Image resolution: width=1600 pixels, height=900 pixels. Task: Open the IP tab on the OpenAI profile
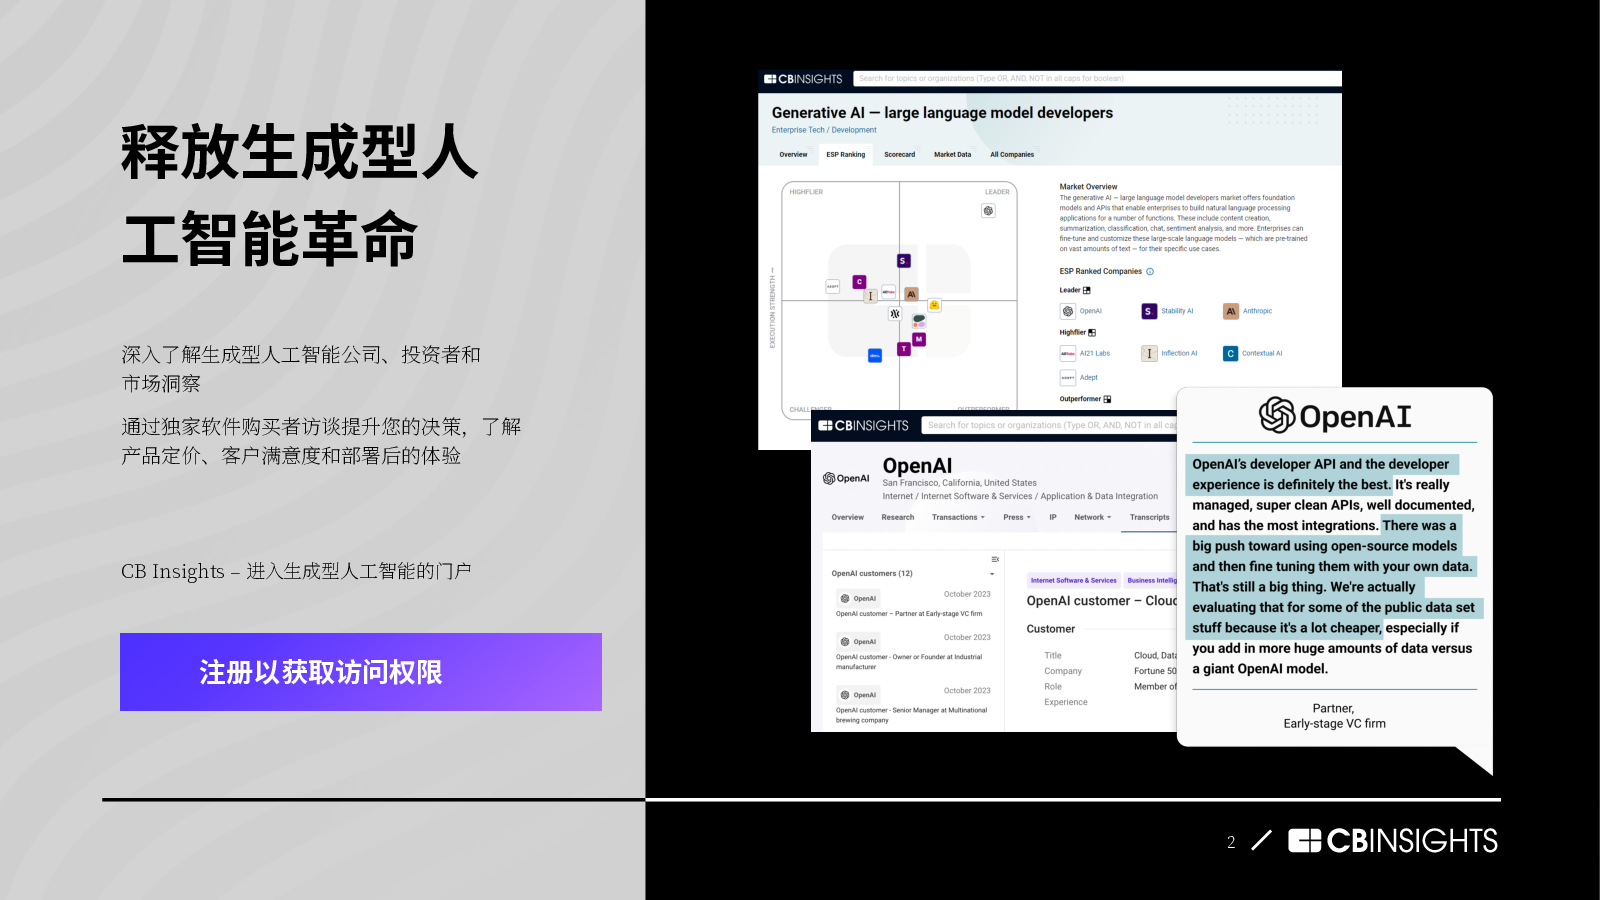point(1053,518)
